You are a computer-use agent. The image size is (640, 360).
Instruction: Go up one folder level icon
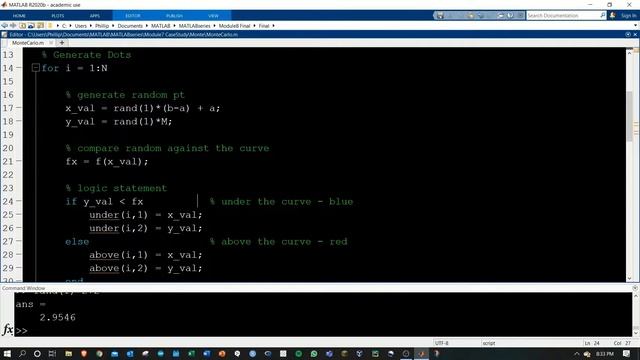[x=22, y=25]
